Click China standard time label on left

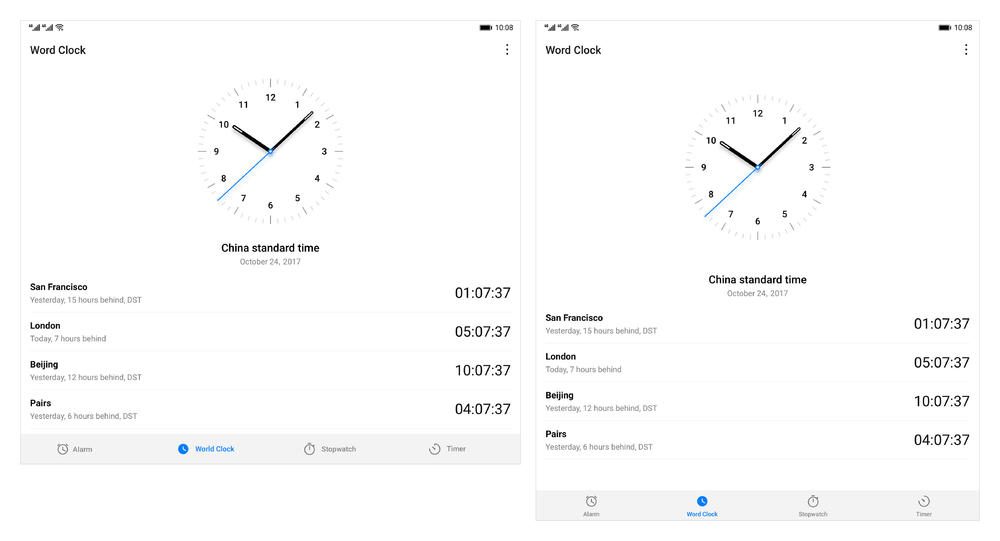(270, 248)
